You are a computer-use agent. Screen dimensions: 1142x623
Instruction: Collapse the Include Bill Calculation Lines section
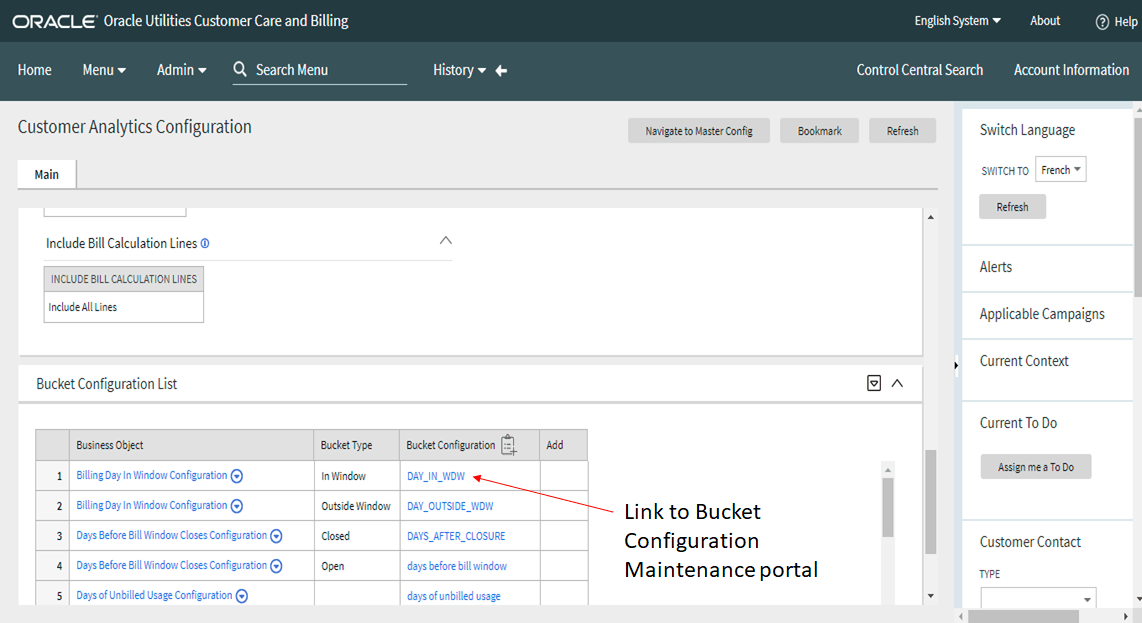[446, 240]
